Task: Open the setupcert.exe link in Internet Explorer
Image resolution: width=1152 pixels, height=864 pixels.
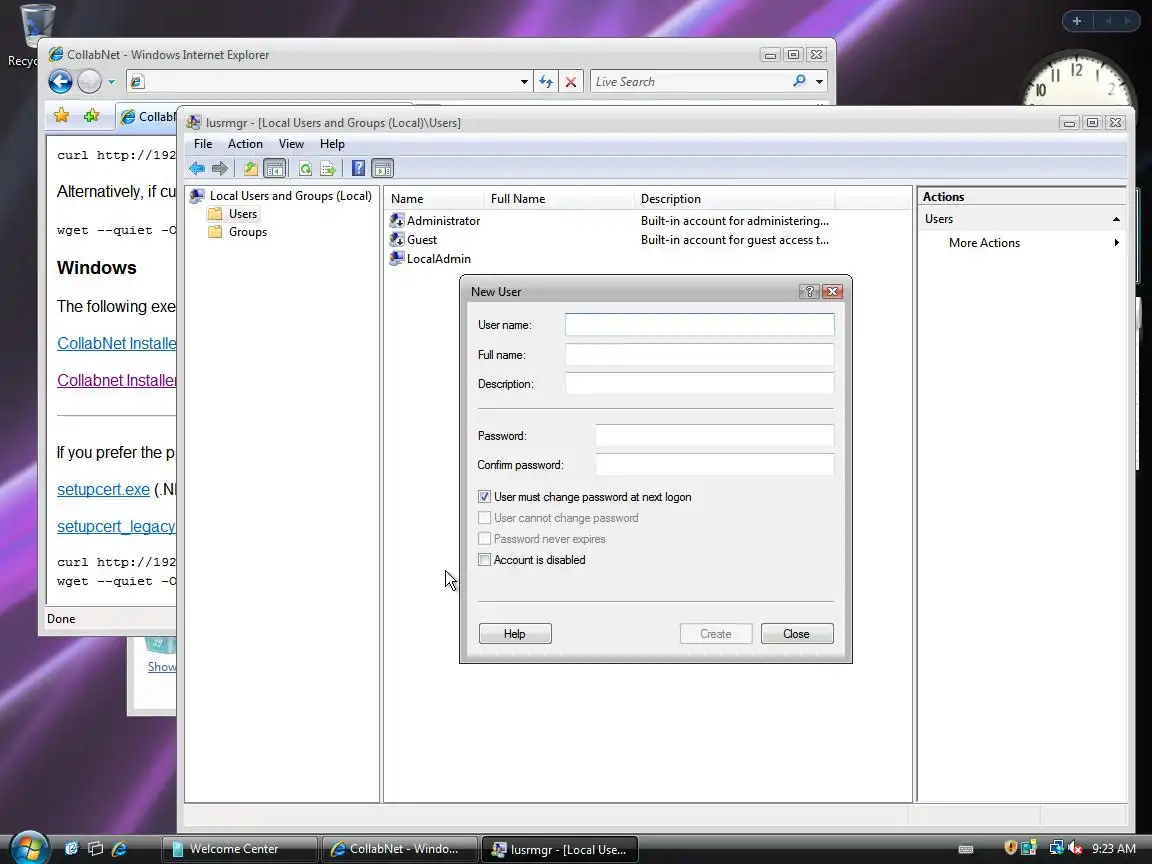Action: pos(104,489)
